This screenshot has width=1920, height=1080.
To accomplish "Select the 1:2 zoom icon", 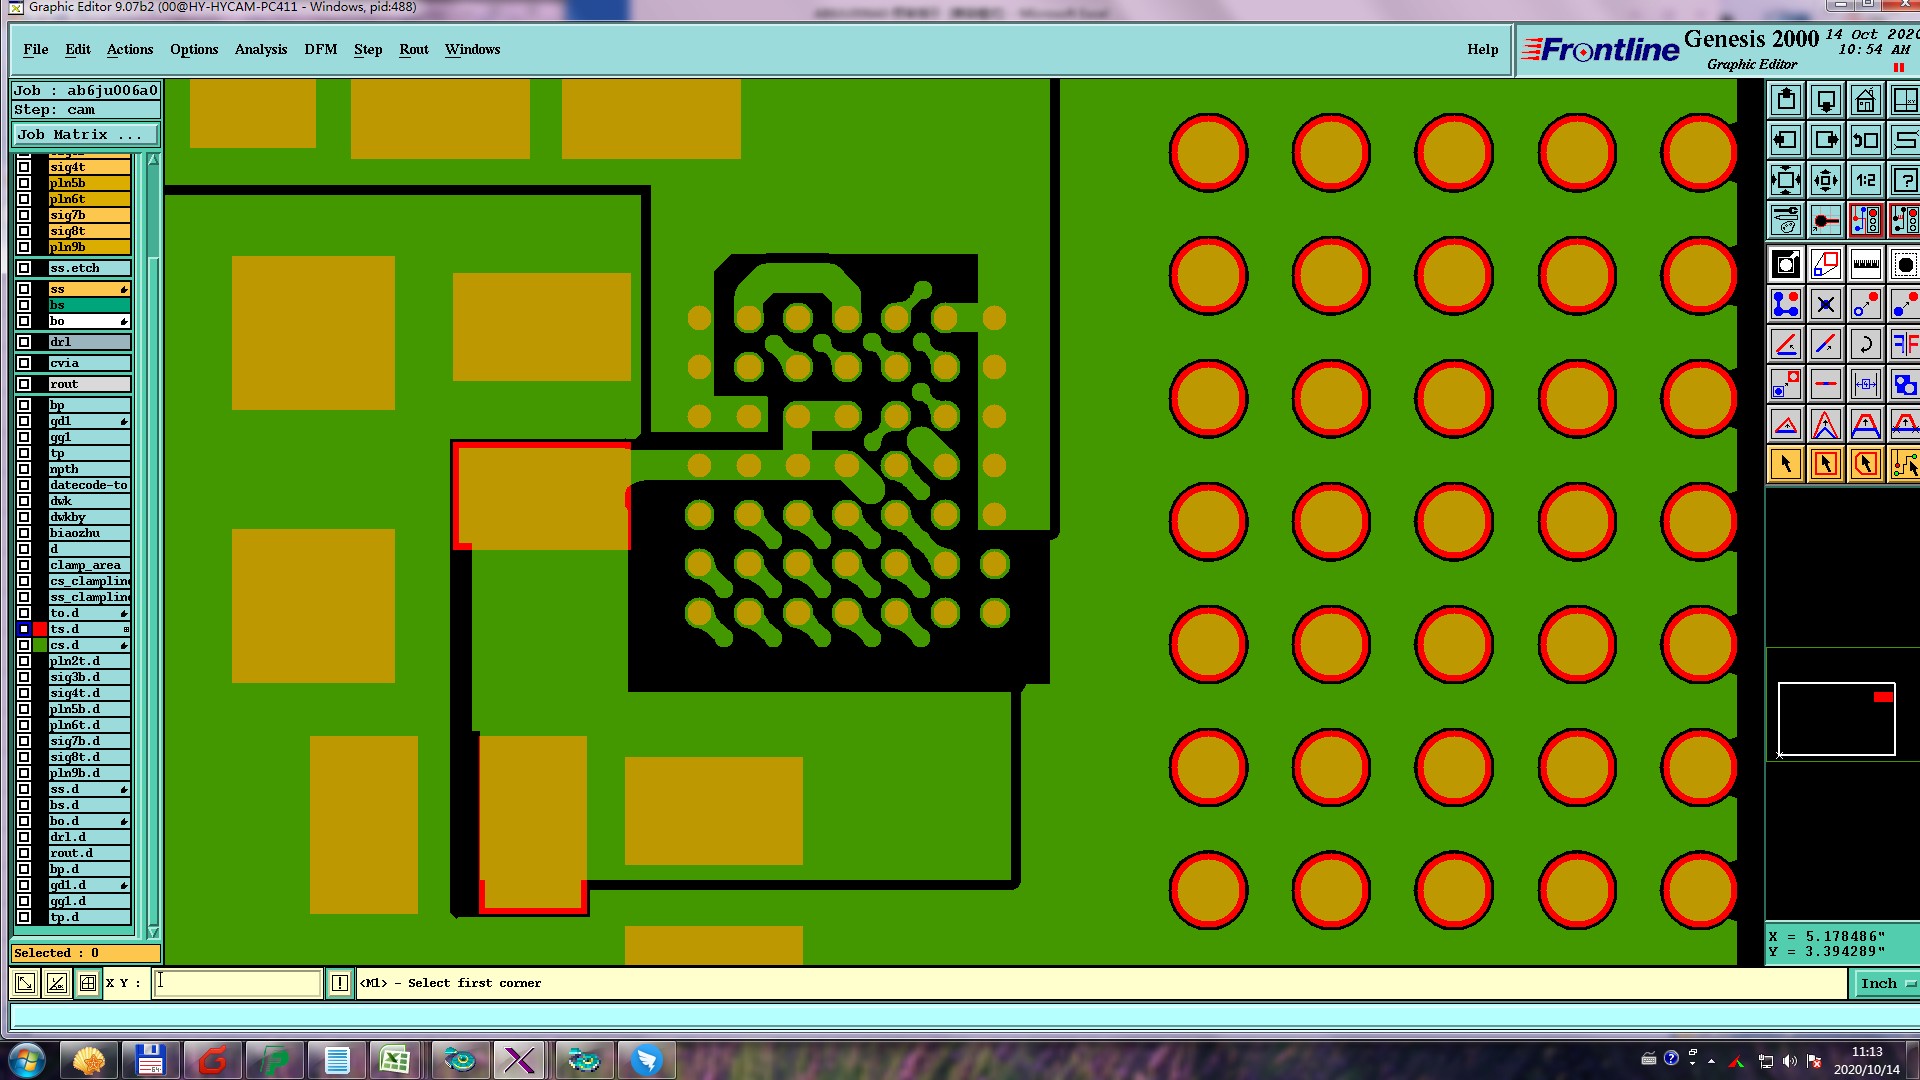I will click(x=1865, y=181).
